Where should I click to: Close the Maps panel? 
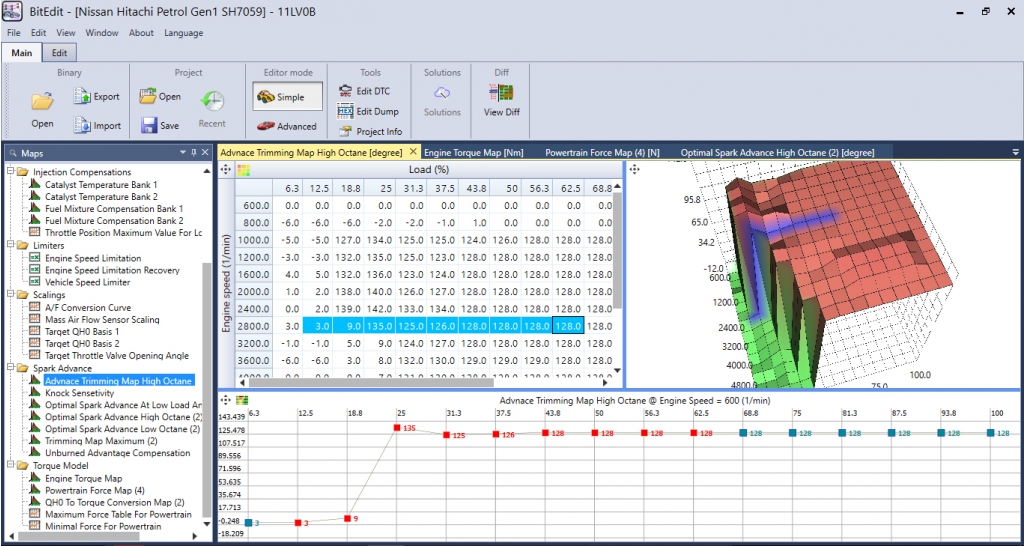click(205, 152)
